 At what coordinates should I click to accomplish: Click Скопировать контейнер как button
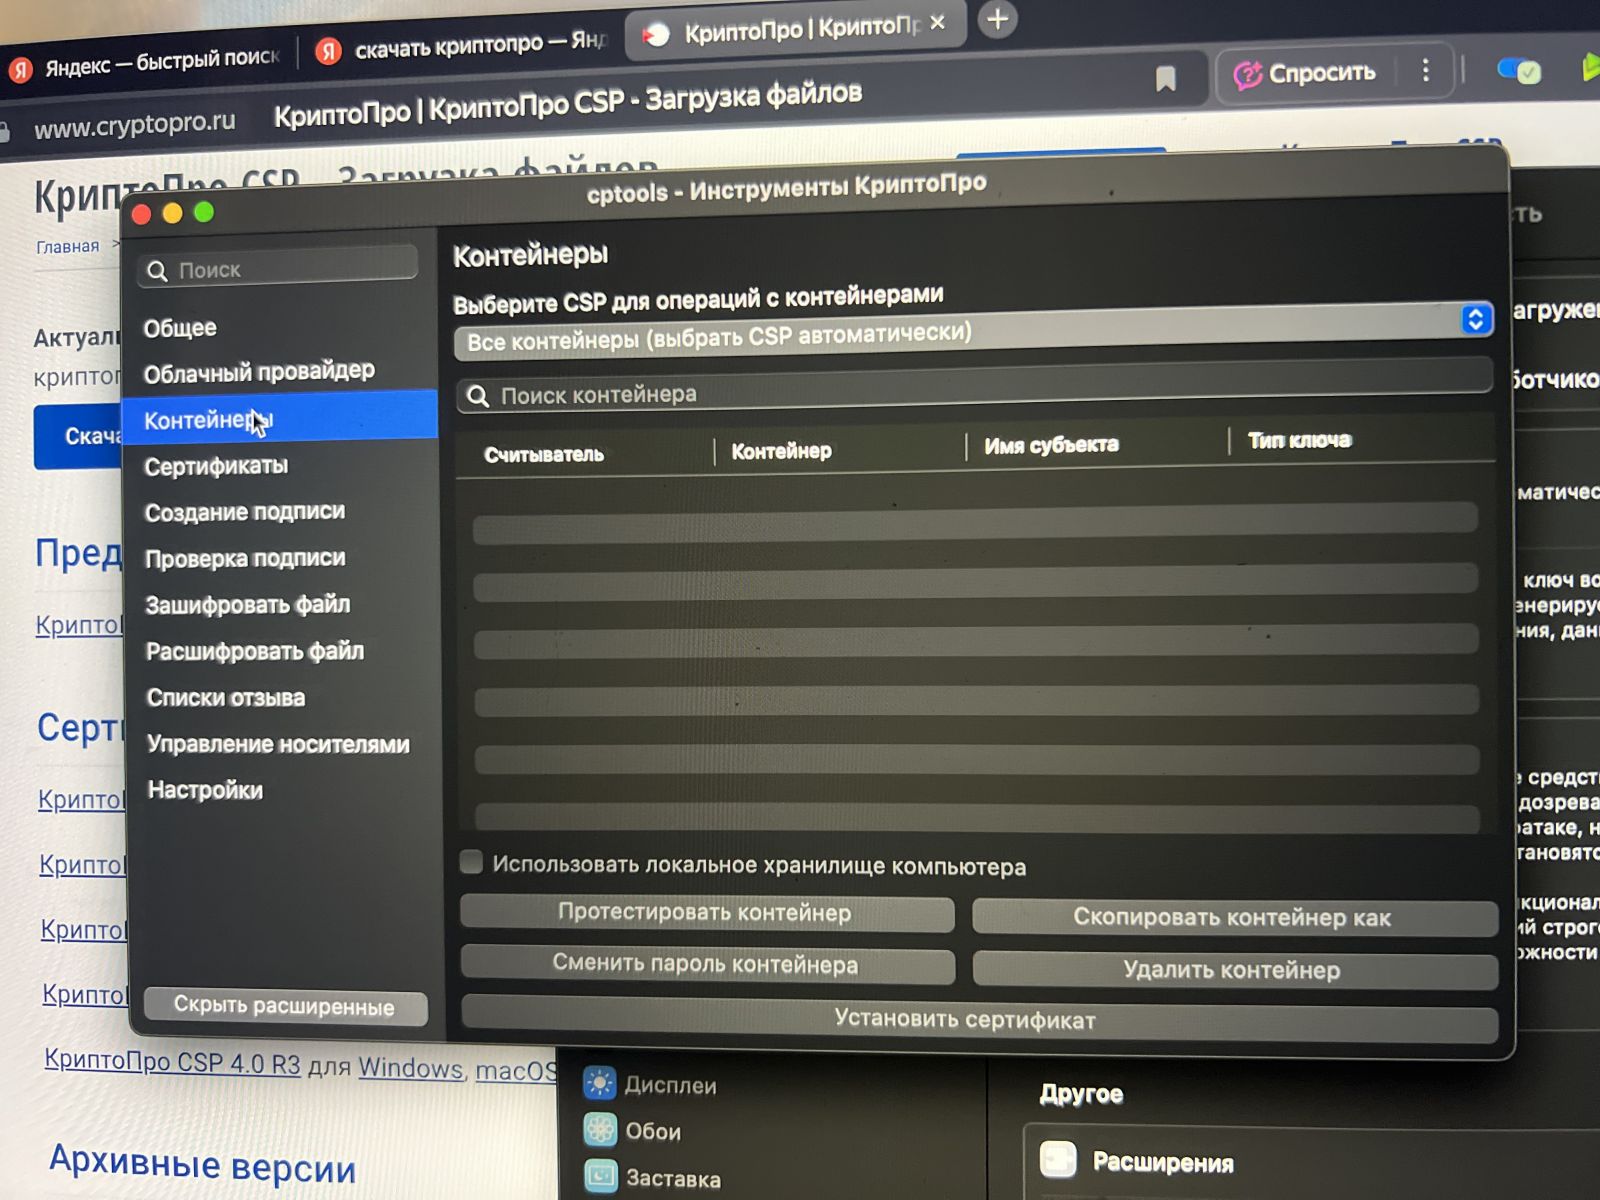[1234, 917]
